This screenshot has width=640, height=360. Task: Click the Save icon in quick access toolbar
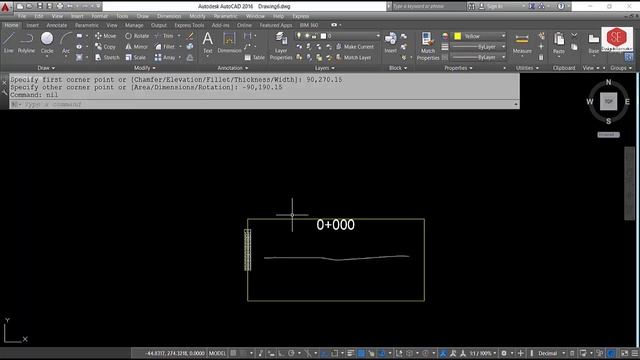[40, 6]
